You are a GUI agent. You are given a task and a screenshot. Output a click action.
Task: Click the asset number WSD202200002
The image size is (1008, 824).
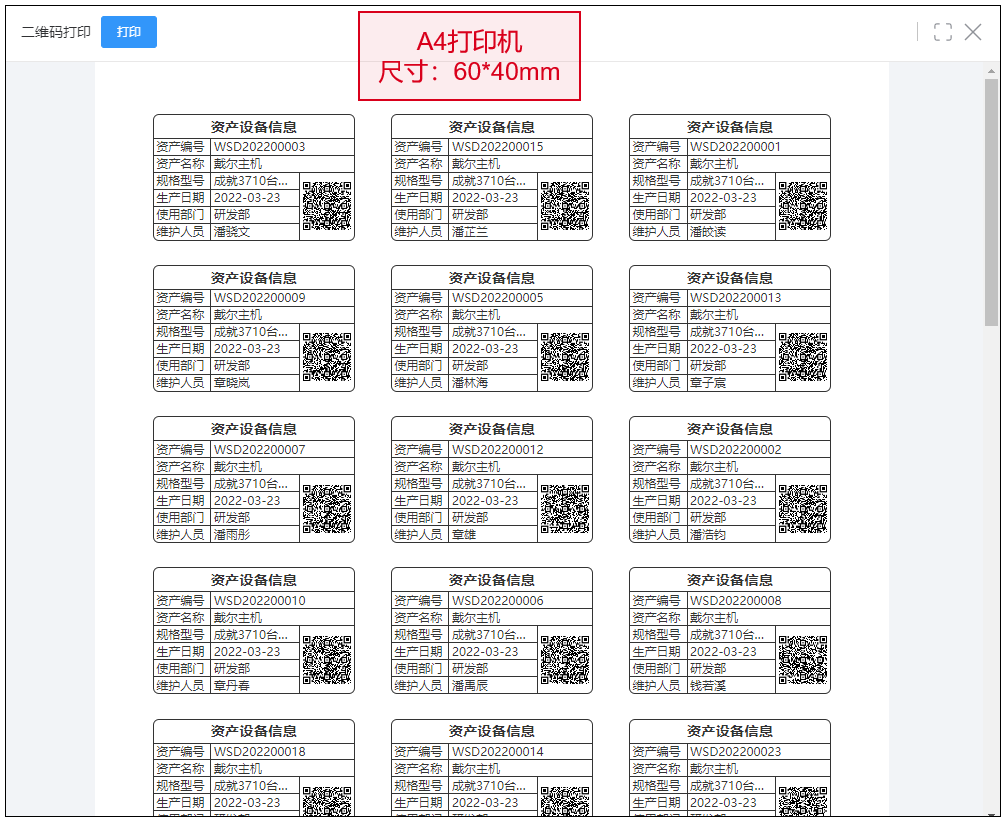point(735,450)
